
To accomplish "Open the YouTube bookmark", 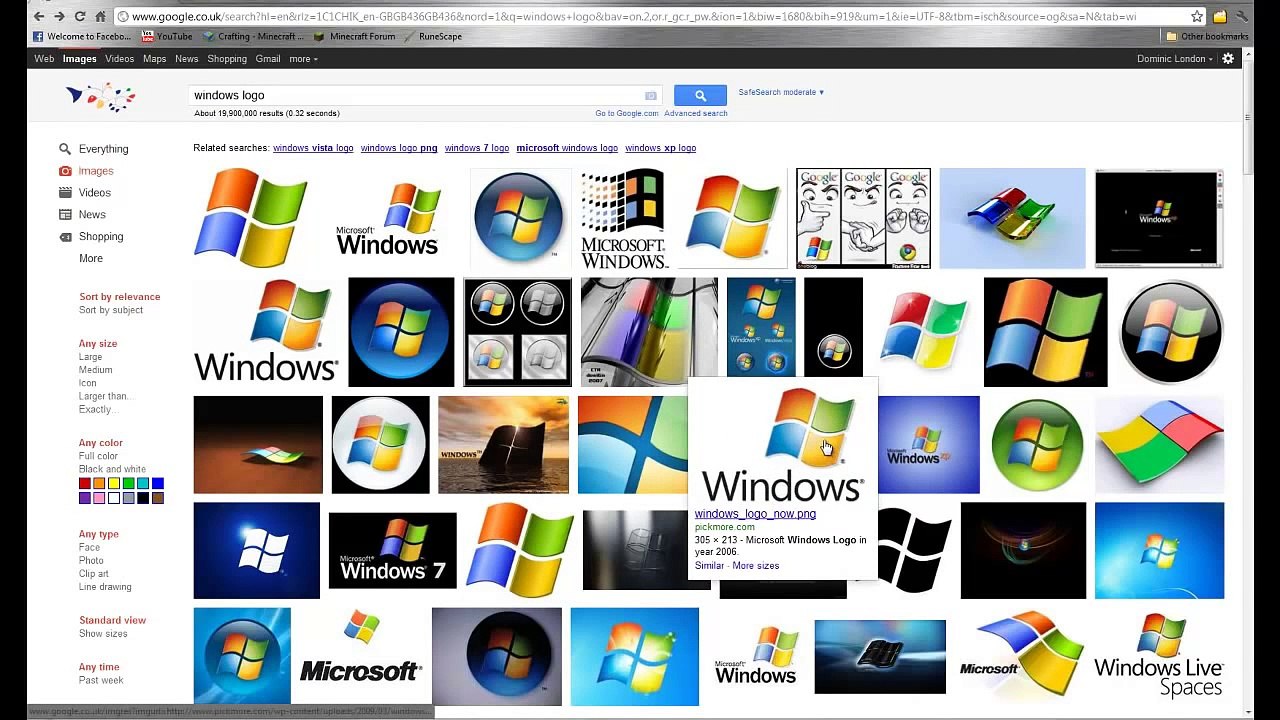I will [168, 37].
